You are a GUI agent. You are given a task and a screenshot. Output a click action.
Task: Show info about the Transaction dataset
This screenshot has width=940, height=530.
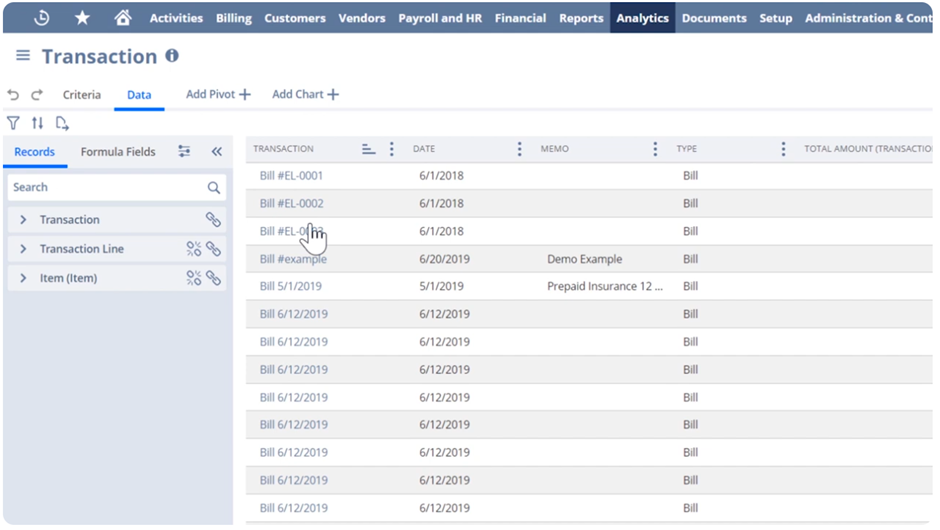tap(172, 56)
